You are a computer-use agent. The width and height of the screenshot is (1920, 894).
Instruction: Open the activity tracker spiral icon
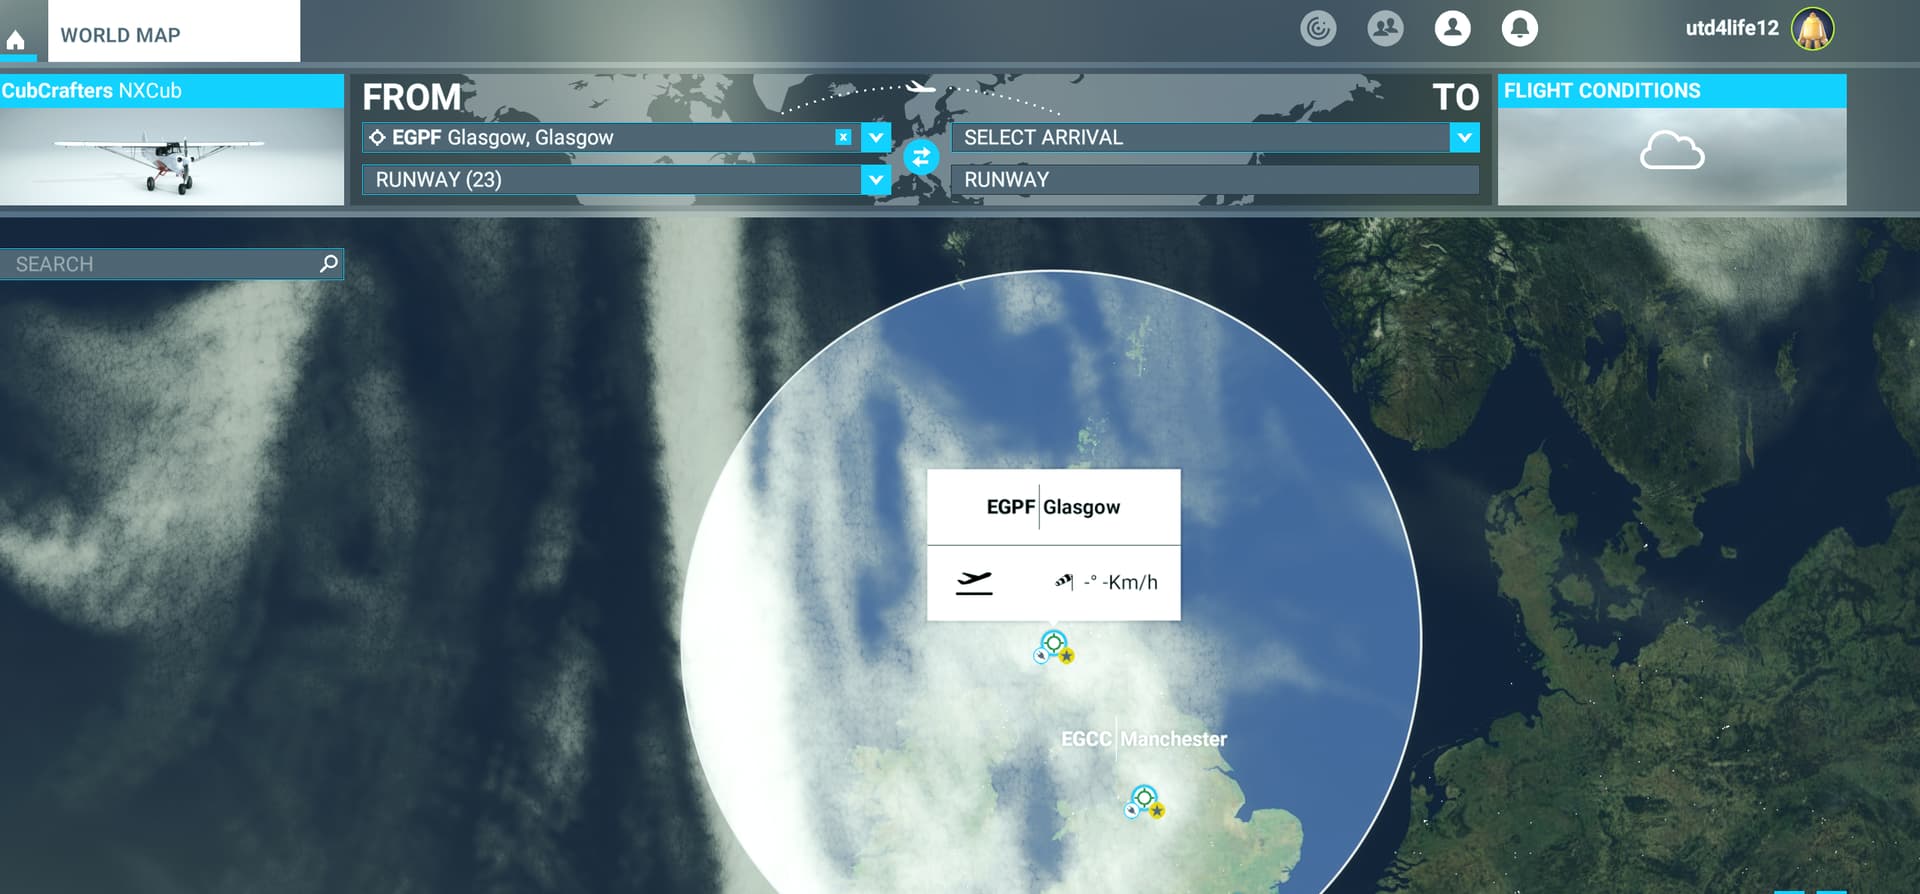[1318, 28]
